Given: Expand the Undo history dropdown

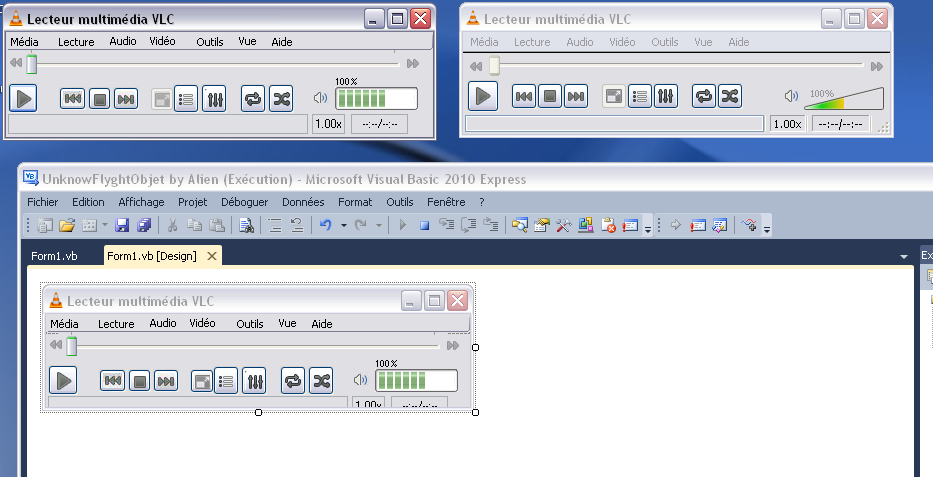Looking at the screenshot, I should coord(343,225).
